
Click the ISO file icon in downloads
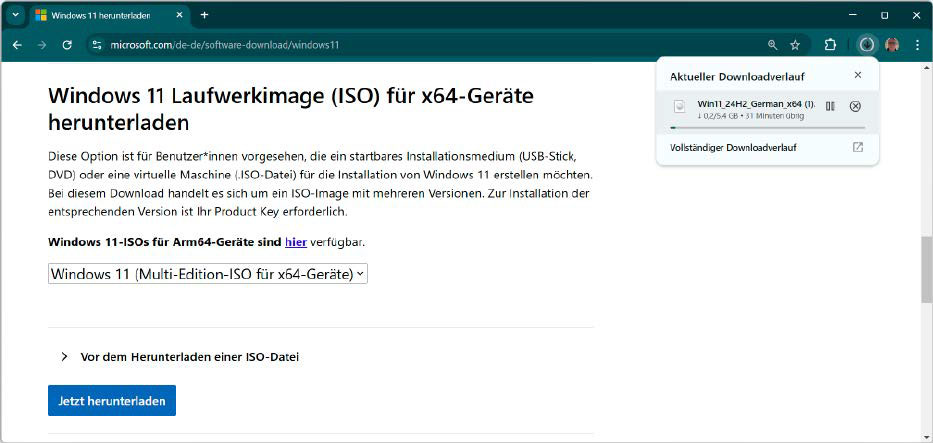coord(680,106)
